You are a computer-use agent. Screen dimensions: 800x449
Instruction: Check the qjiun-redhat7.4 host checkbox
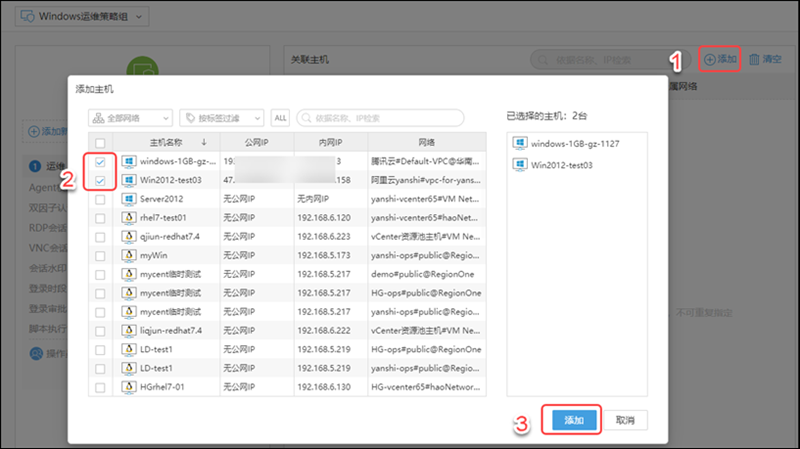(100, 237)
